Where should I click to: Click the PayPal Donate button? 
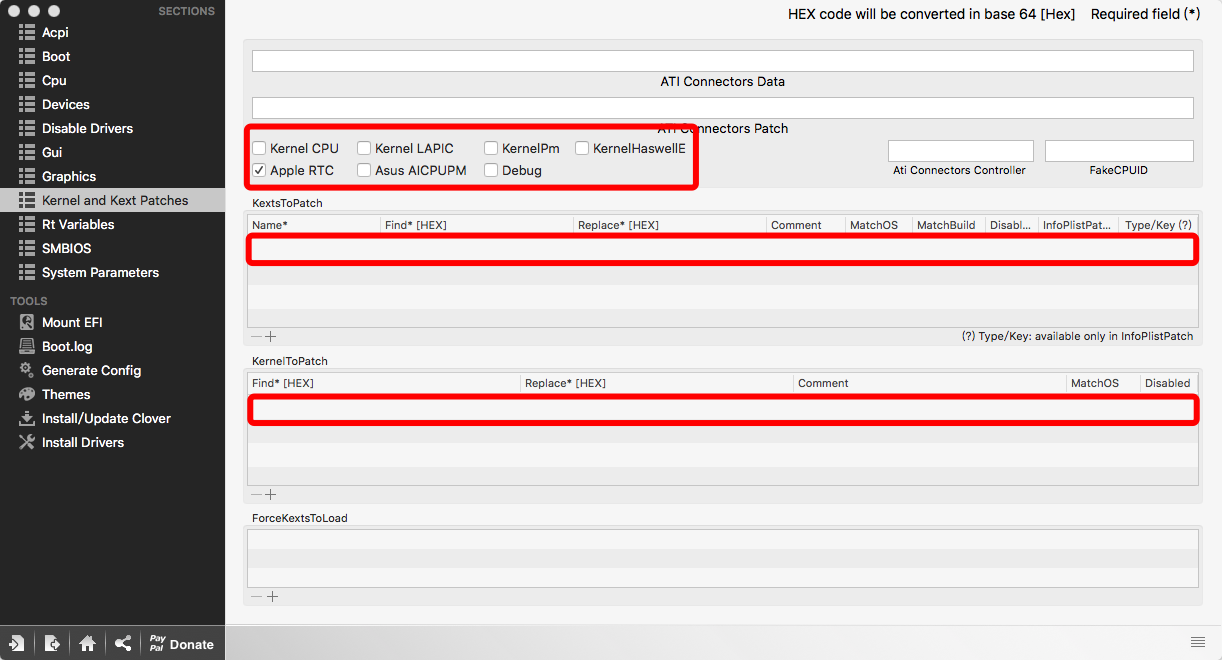click(182, 643)
